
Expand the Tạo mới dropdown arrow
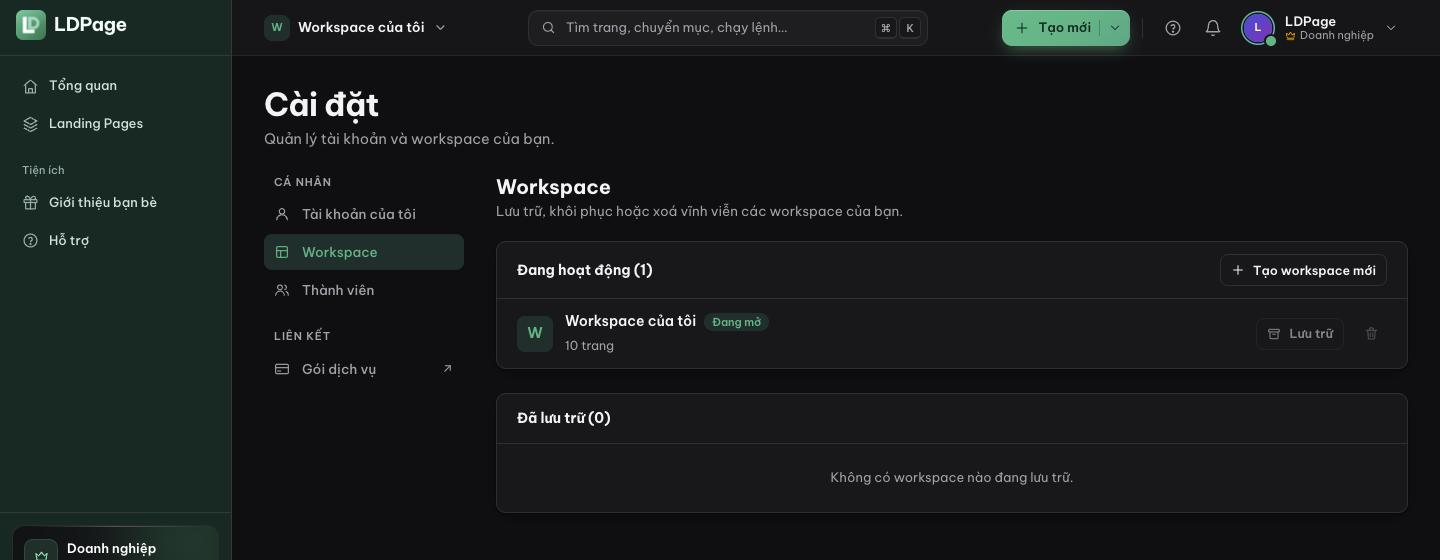1115,28
